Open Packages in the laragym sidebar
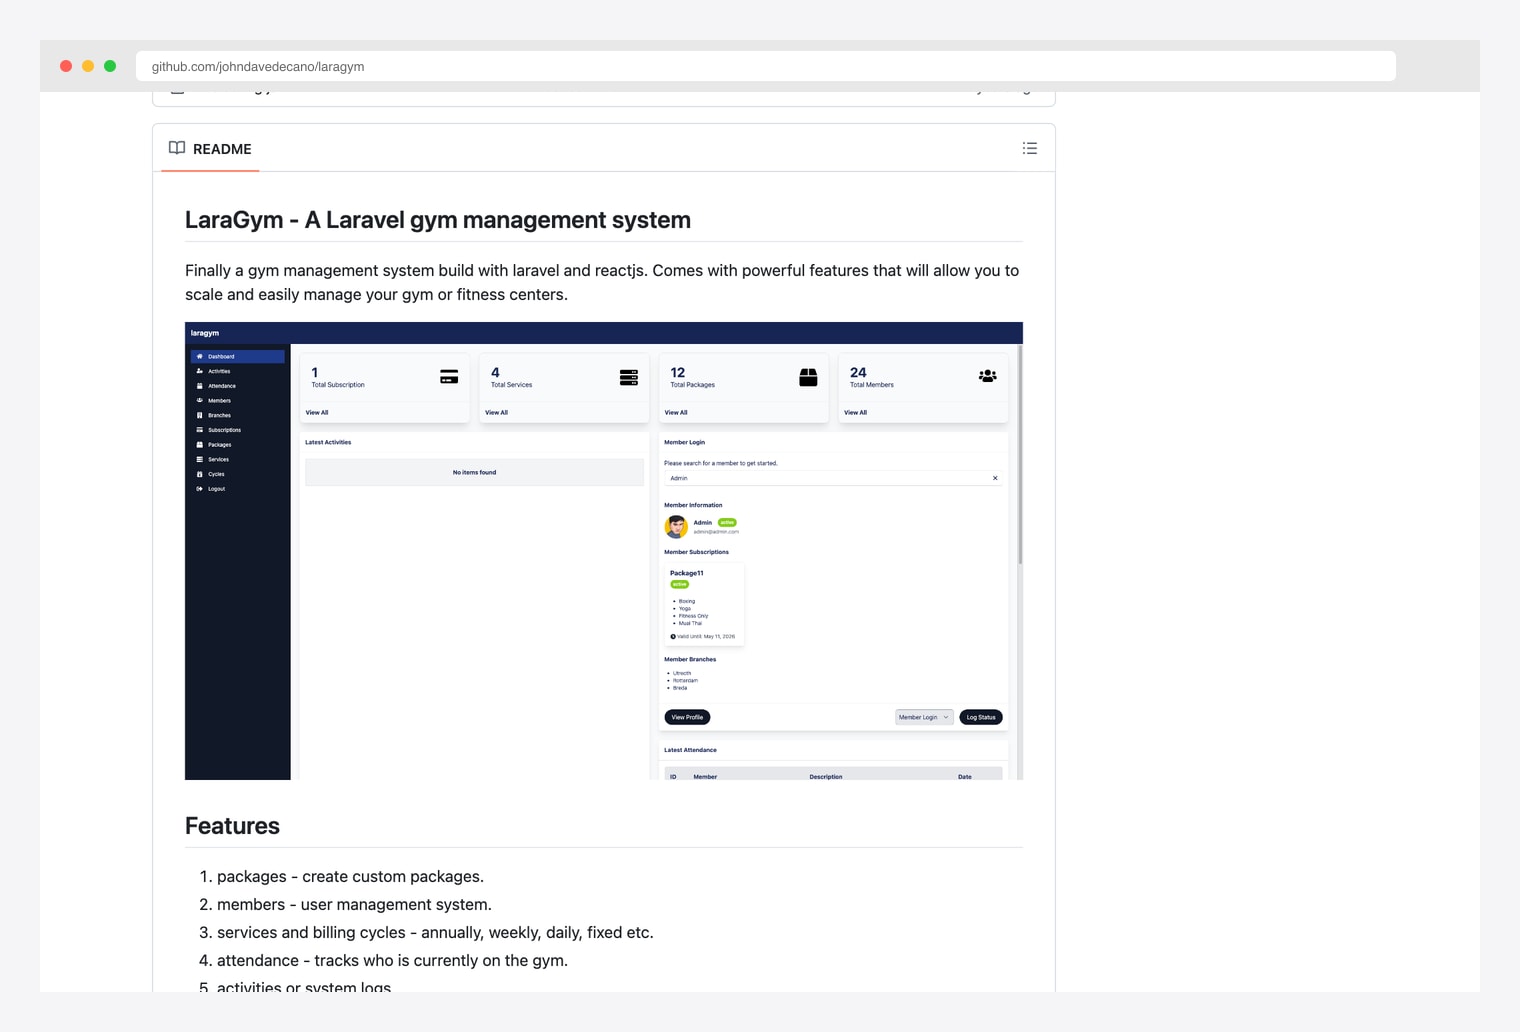 pyautogui.click(x=219, y=445)
